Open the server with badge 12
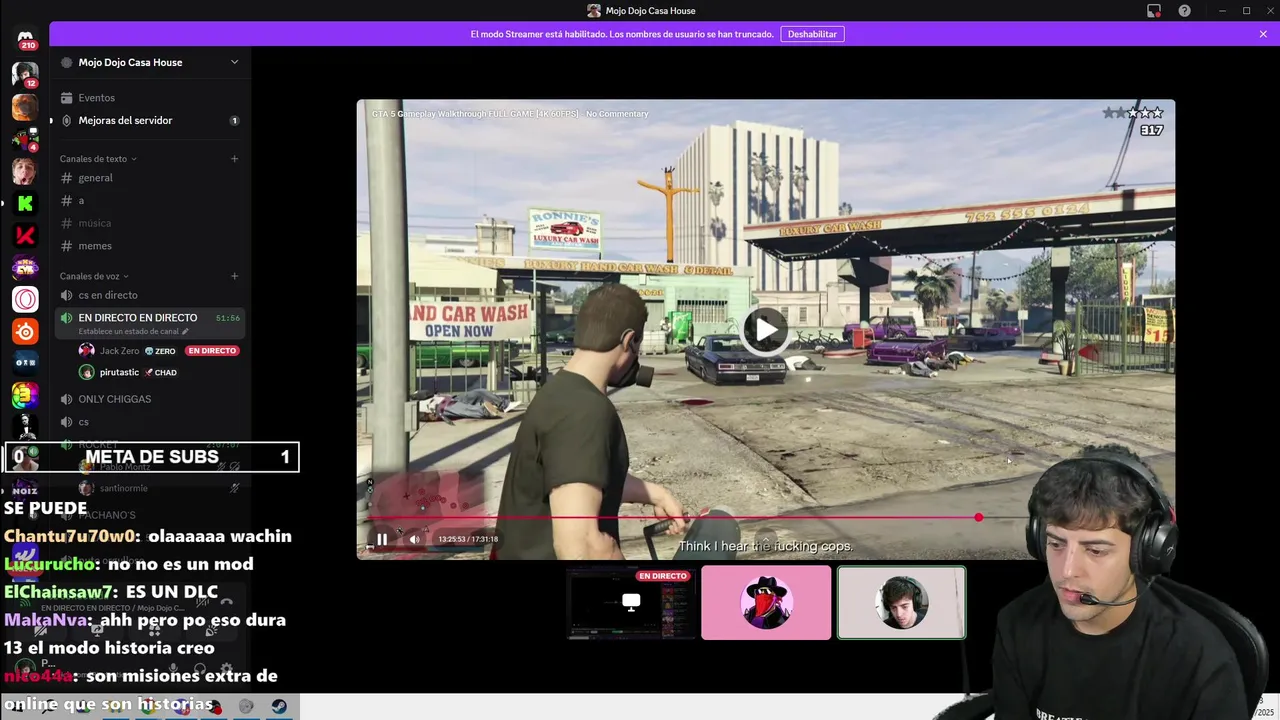Image resolution: width=1280 pixels, height=720 pixels. pyautogui.click(x=25, y=74)
